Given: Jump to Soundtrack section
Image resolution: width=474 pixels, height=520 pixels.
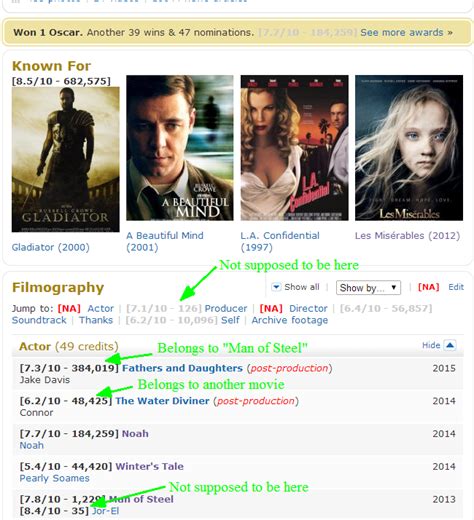Looking at the screenshot, I should point(39,320).
